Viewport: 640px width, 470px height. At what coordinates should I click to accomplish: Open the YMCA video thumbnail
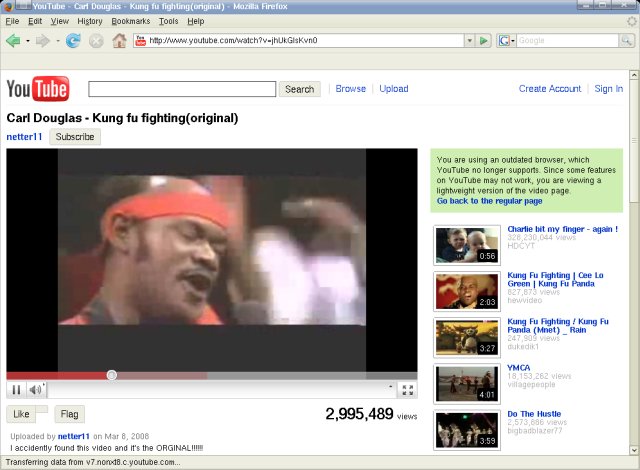click(467, 384)
